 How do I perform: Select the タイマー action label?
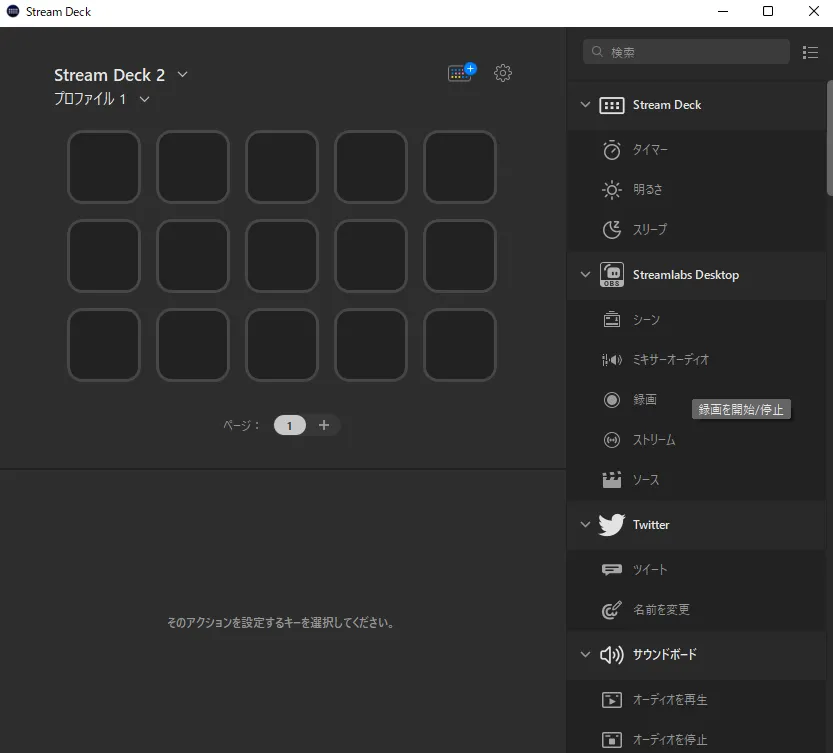(x=650, y=150)
